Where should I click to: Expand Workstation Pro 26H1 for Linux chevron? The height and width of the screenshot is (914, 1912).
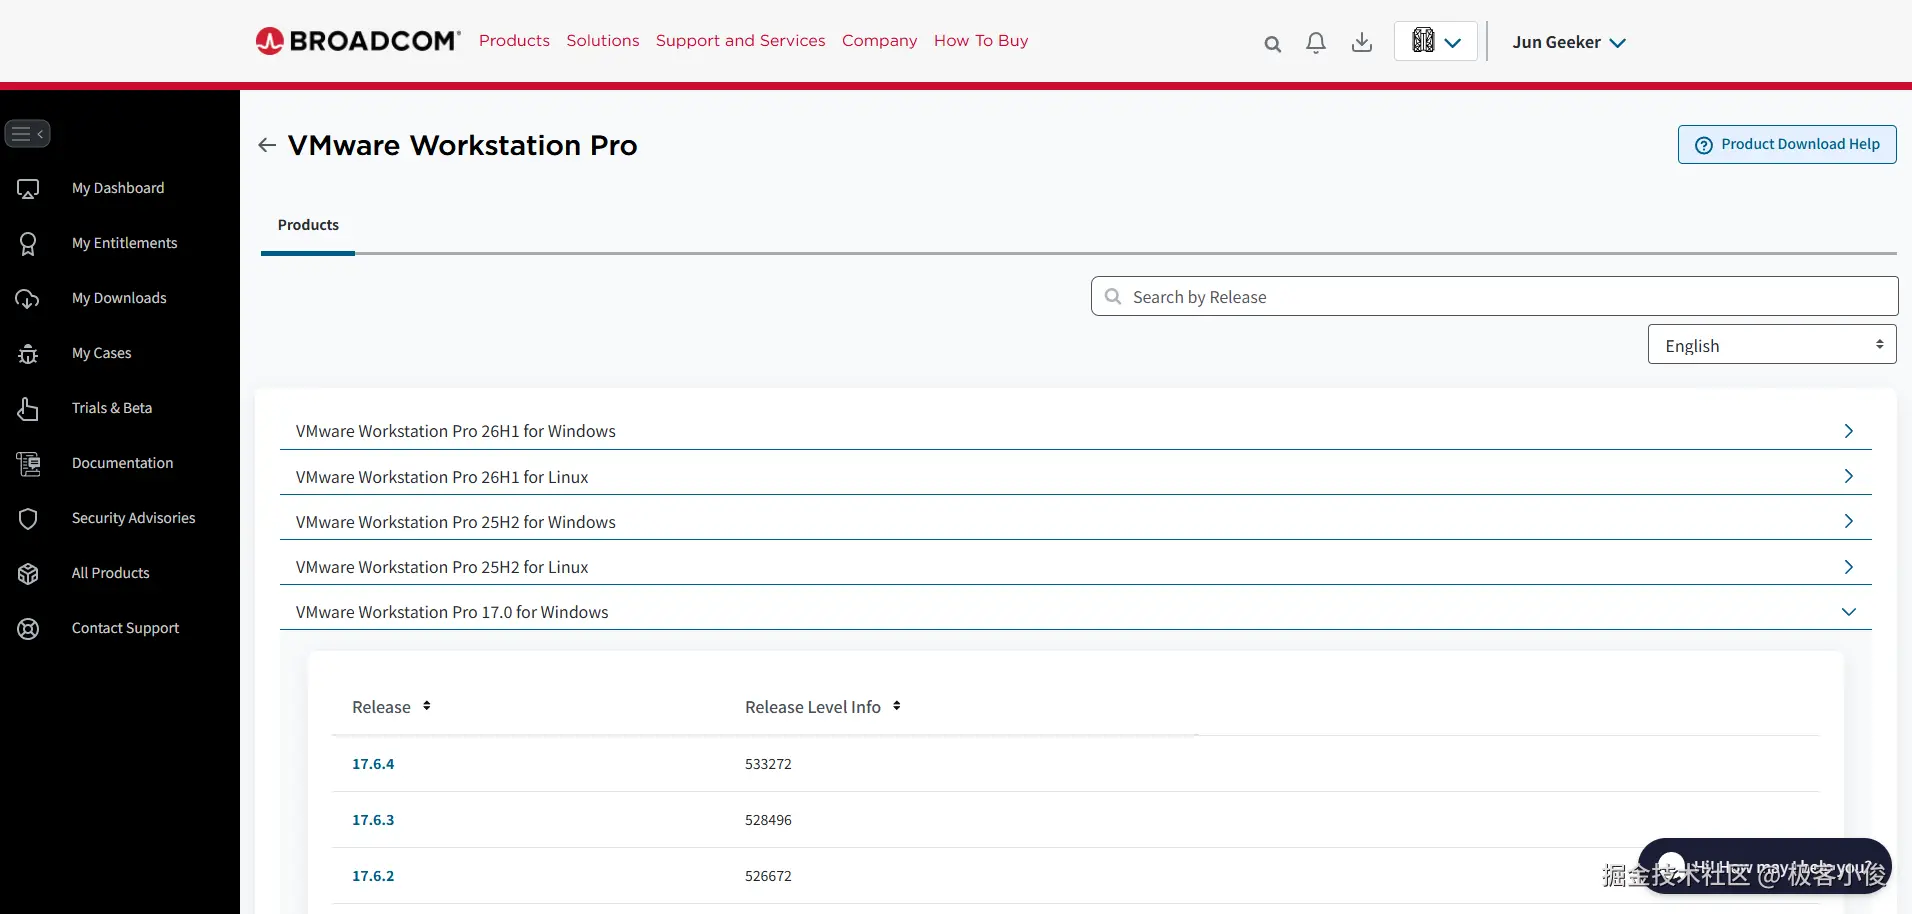(1848, 476)
